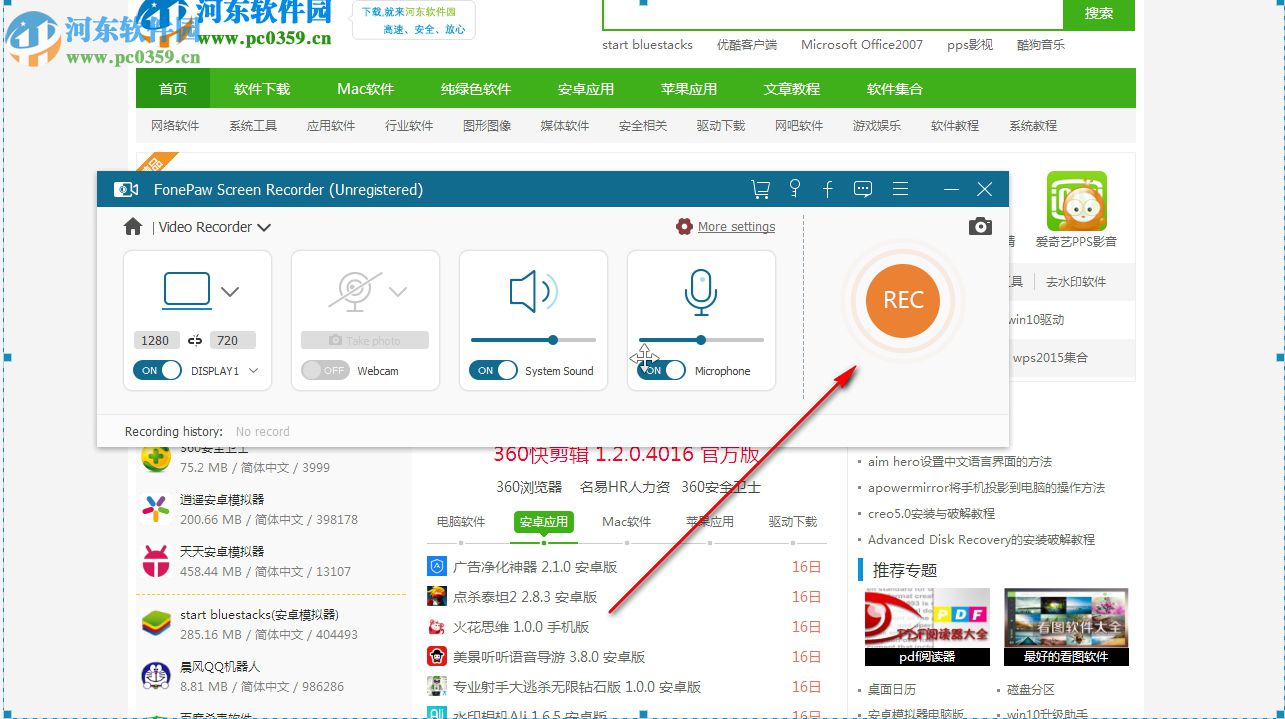Click the Take photo button
Viewport: 1285px width, 719px height.
364,340
